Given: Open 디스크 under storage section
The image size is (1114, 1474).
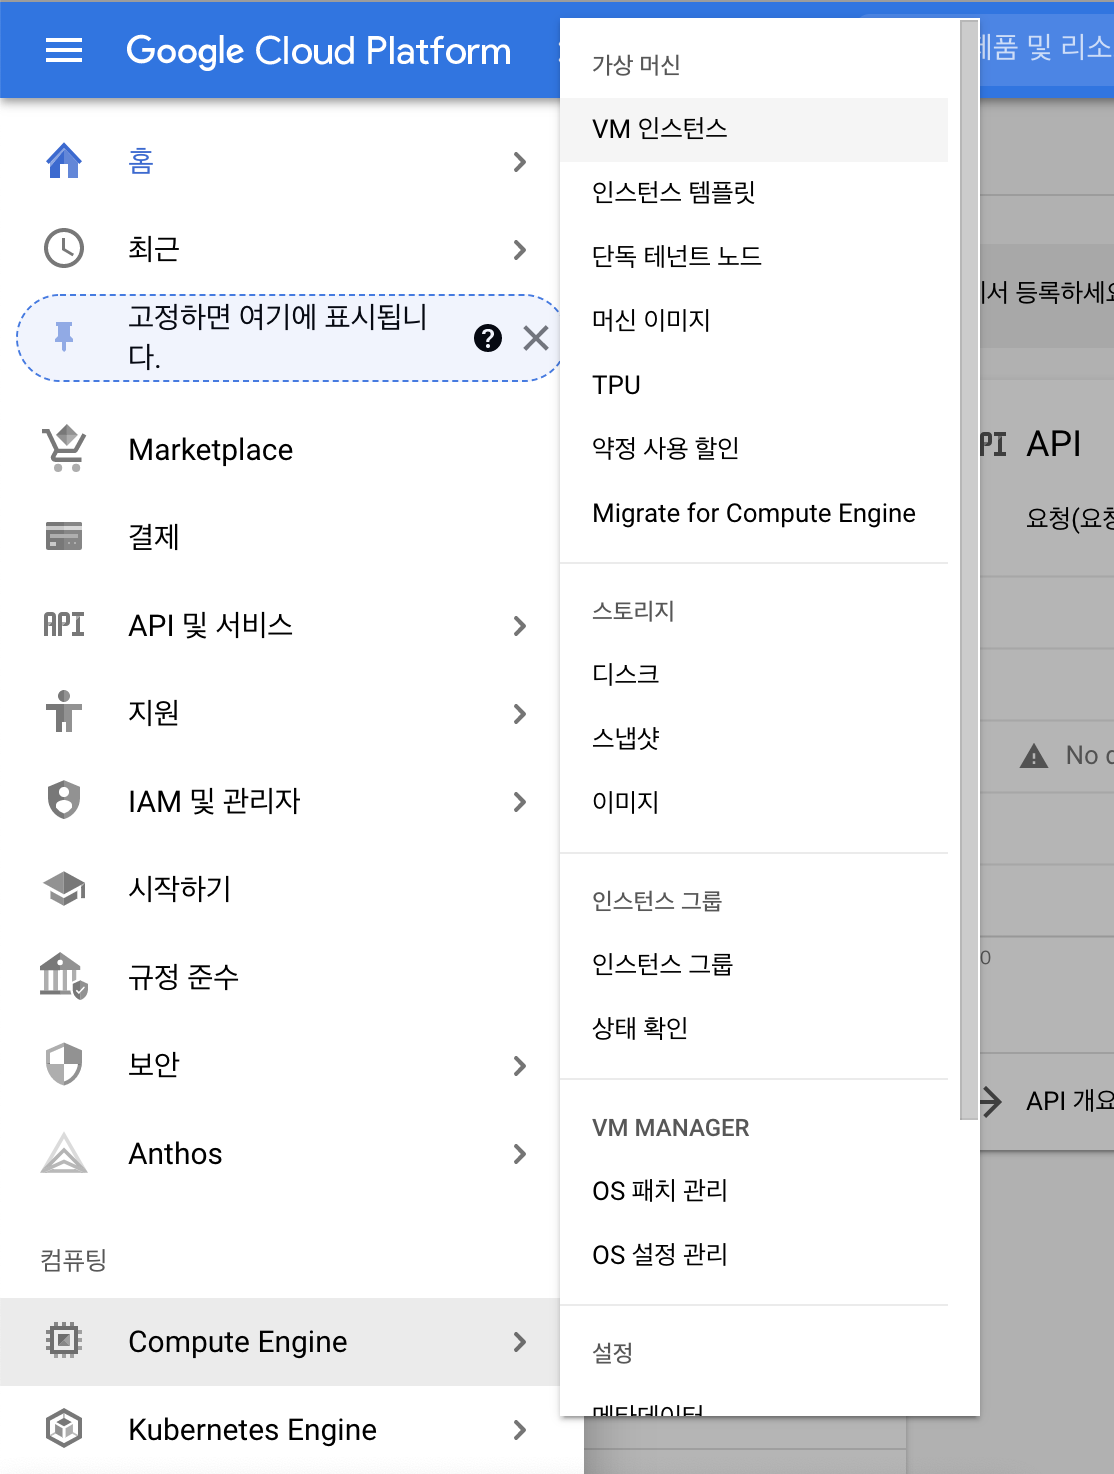Looking at the screenshot, I should pyautogui.click(x=754, y=674).
